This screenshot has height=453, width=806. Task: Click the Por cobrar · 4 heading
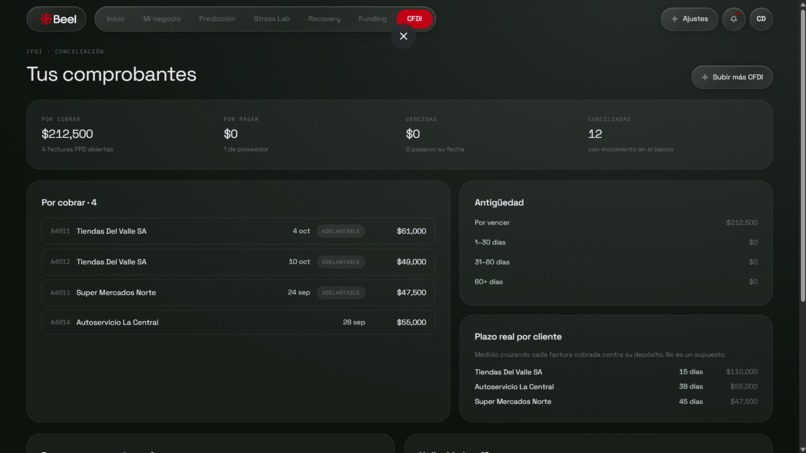click(x=69, y=203)
